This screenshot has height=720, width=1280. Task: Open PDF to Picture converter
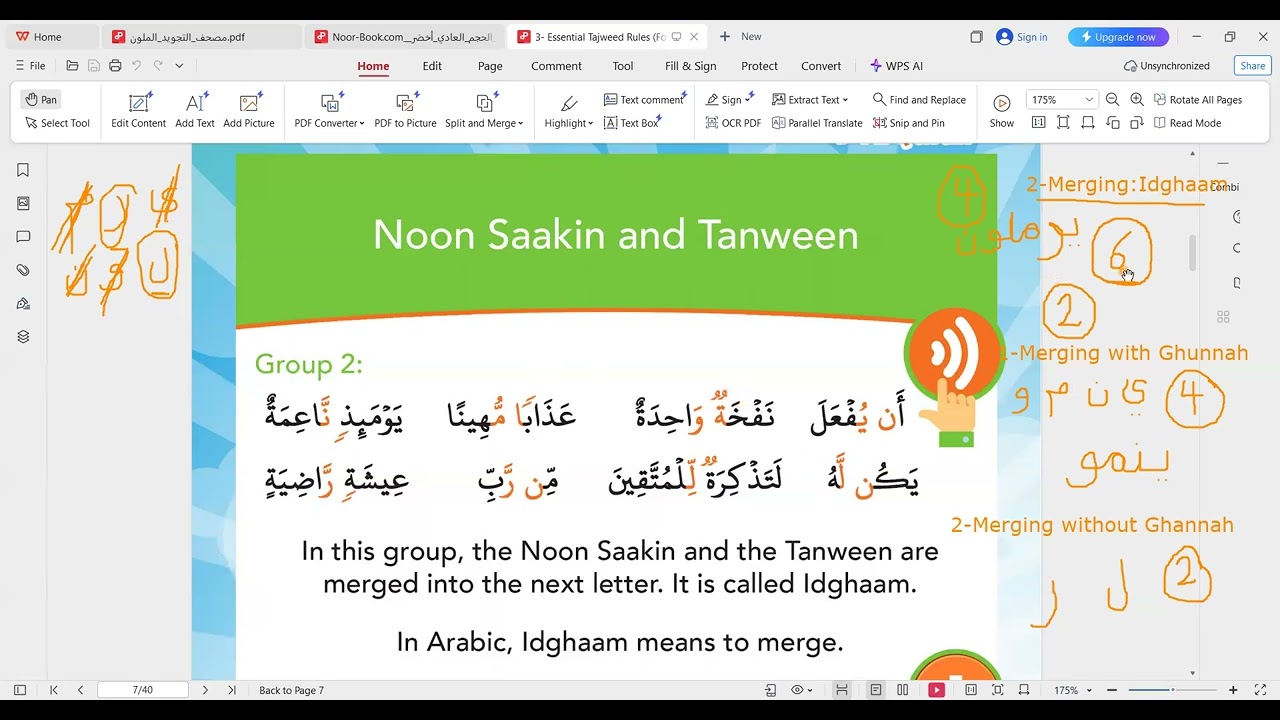(x=405, y=110)
